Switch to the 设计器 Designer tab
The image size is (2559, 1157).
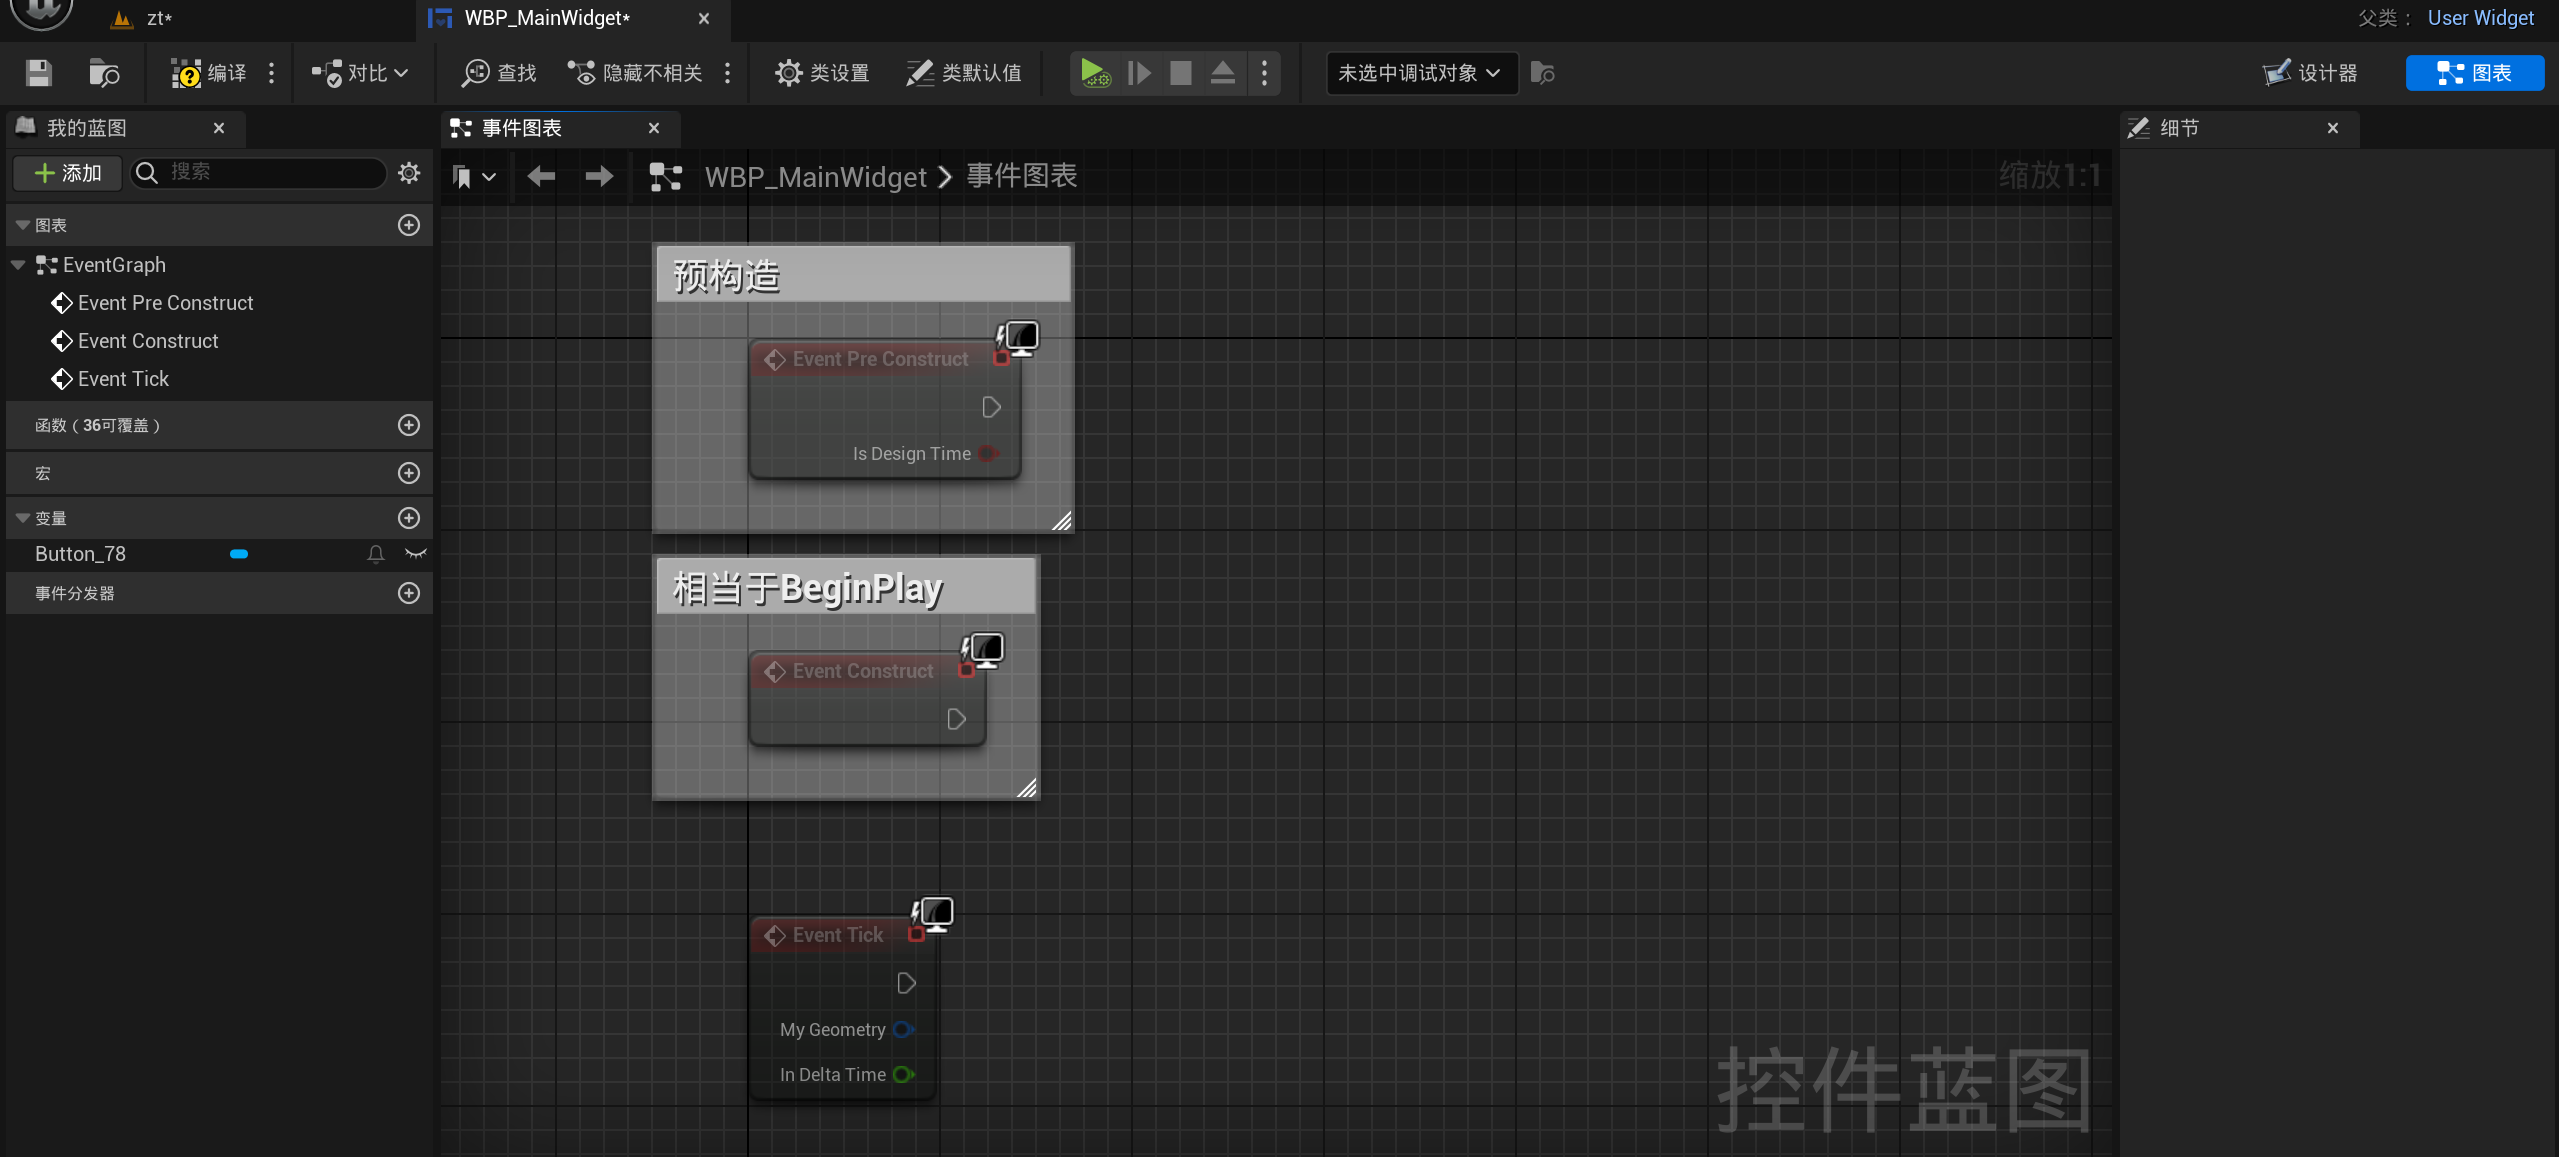(2309, 72)
